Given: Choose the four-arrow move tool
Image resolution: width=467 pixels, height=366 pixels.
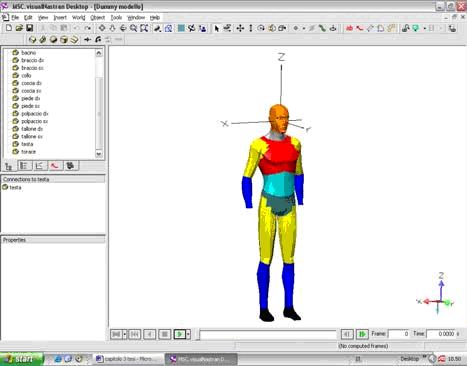Looking at the screenshot, I should click(x=240, y=29).
